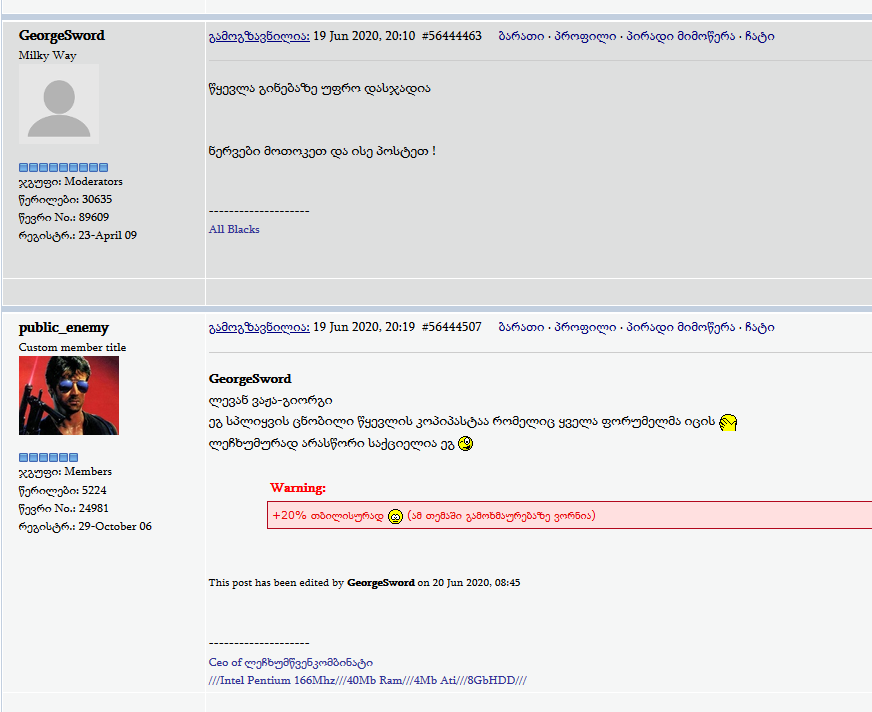Screen dimensions: 872x712
Task: Click bold 'GeorgeSword' quoted name in post body
Action: tap(250, 379)
